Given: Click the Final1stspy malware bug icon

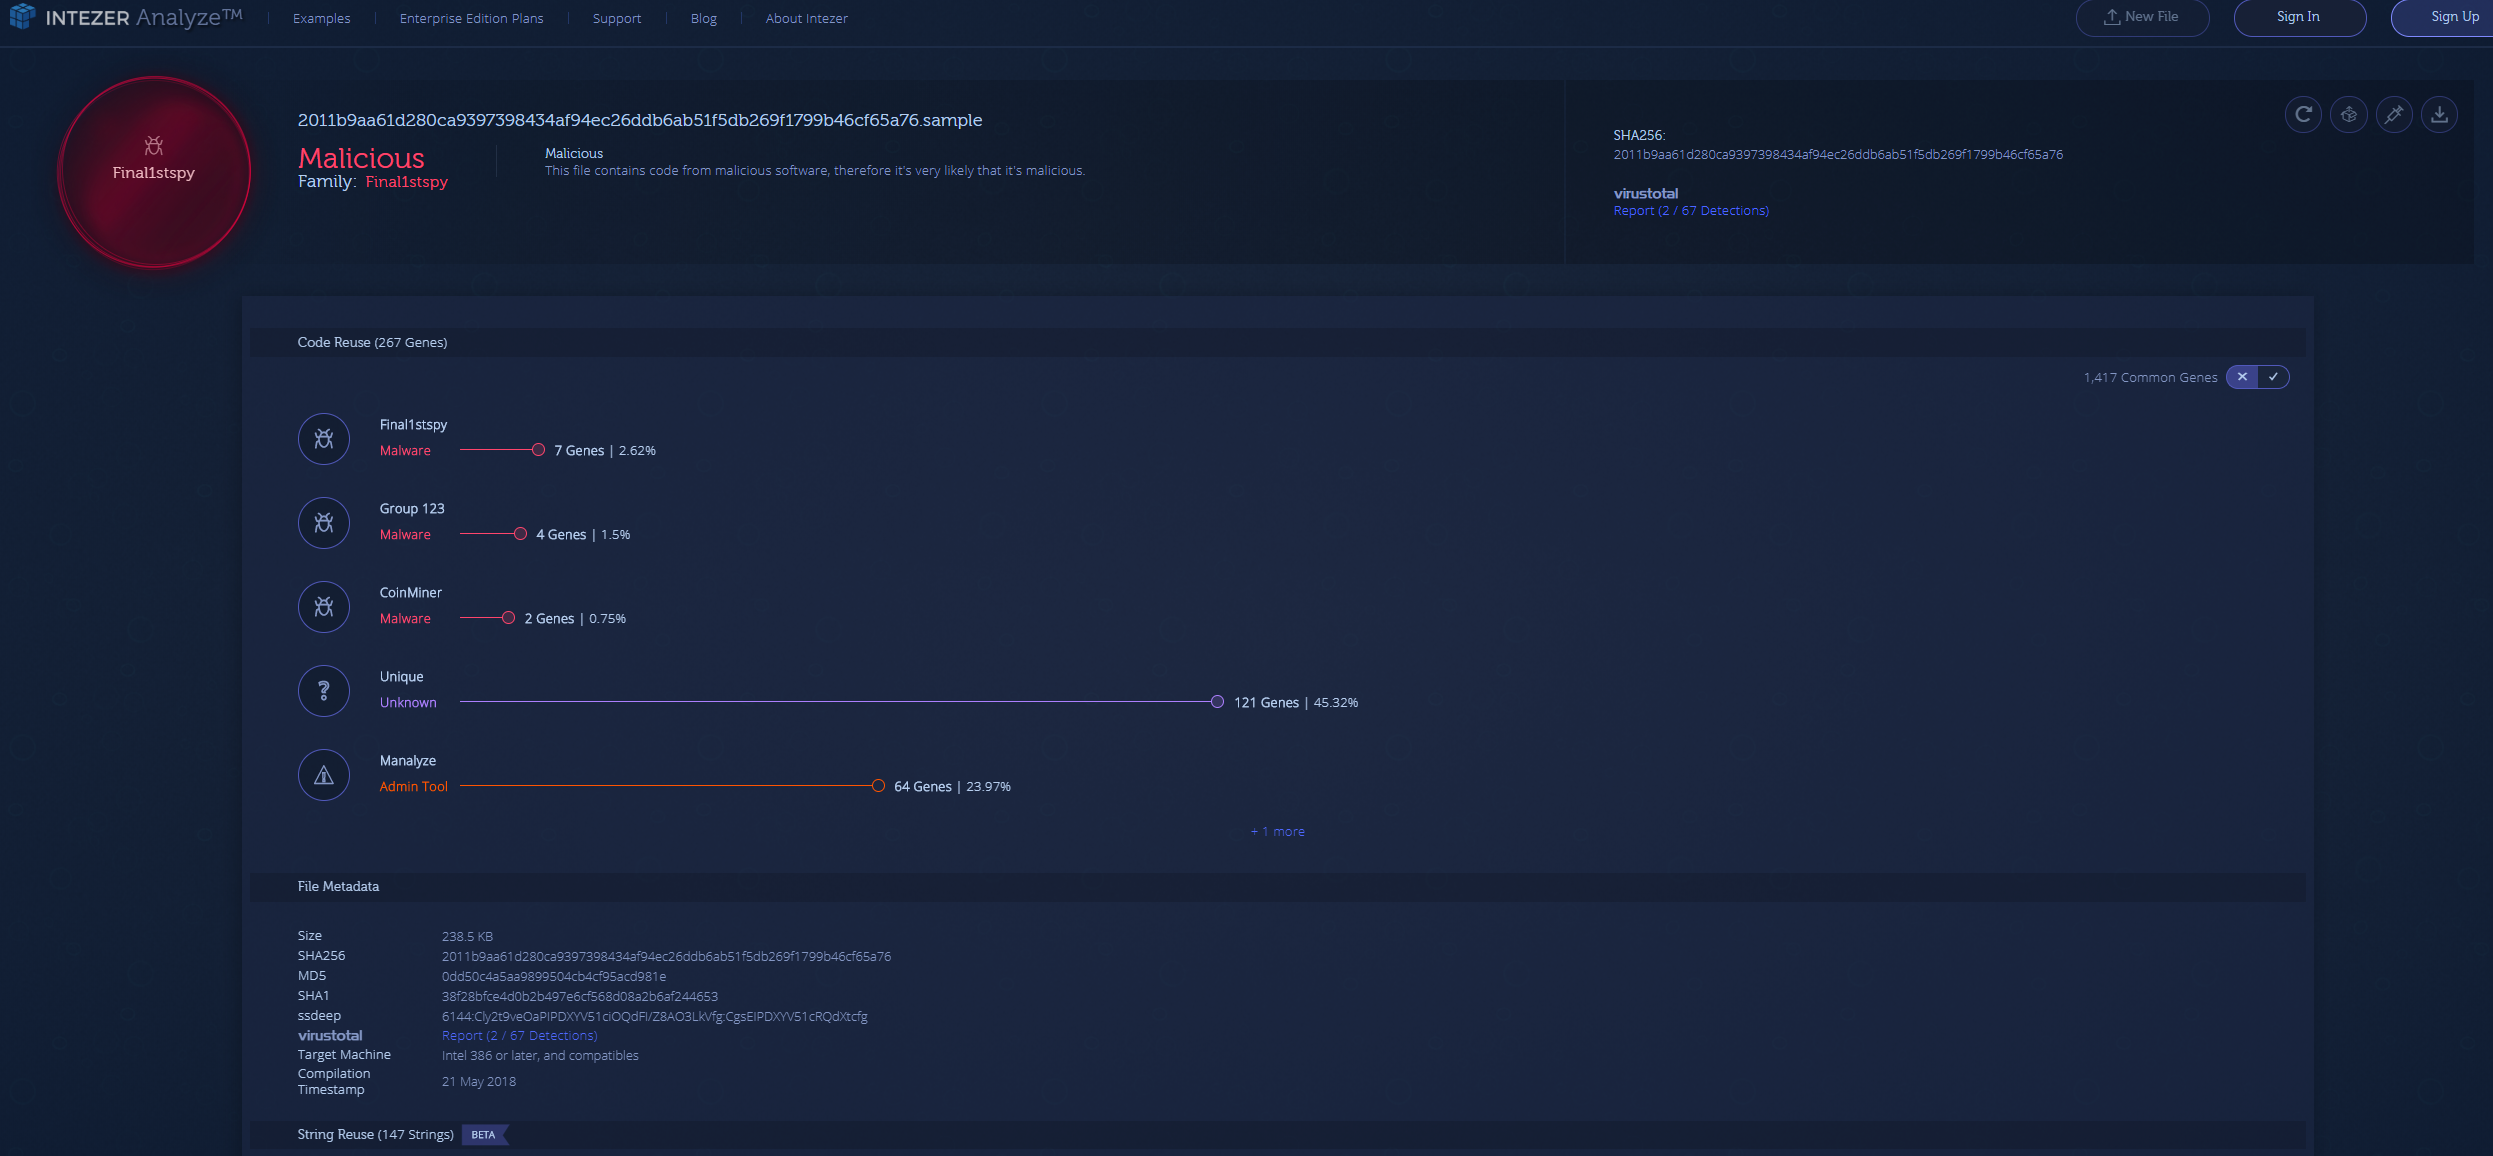Looking at the screenshot, I should pos(324,439).
